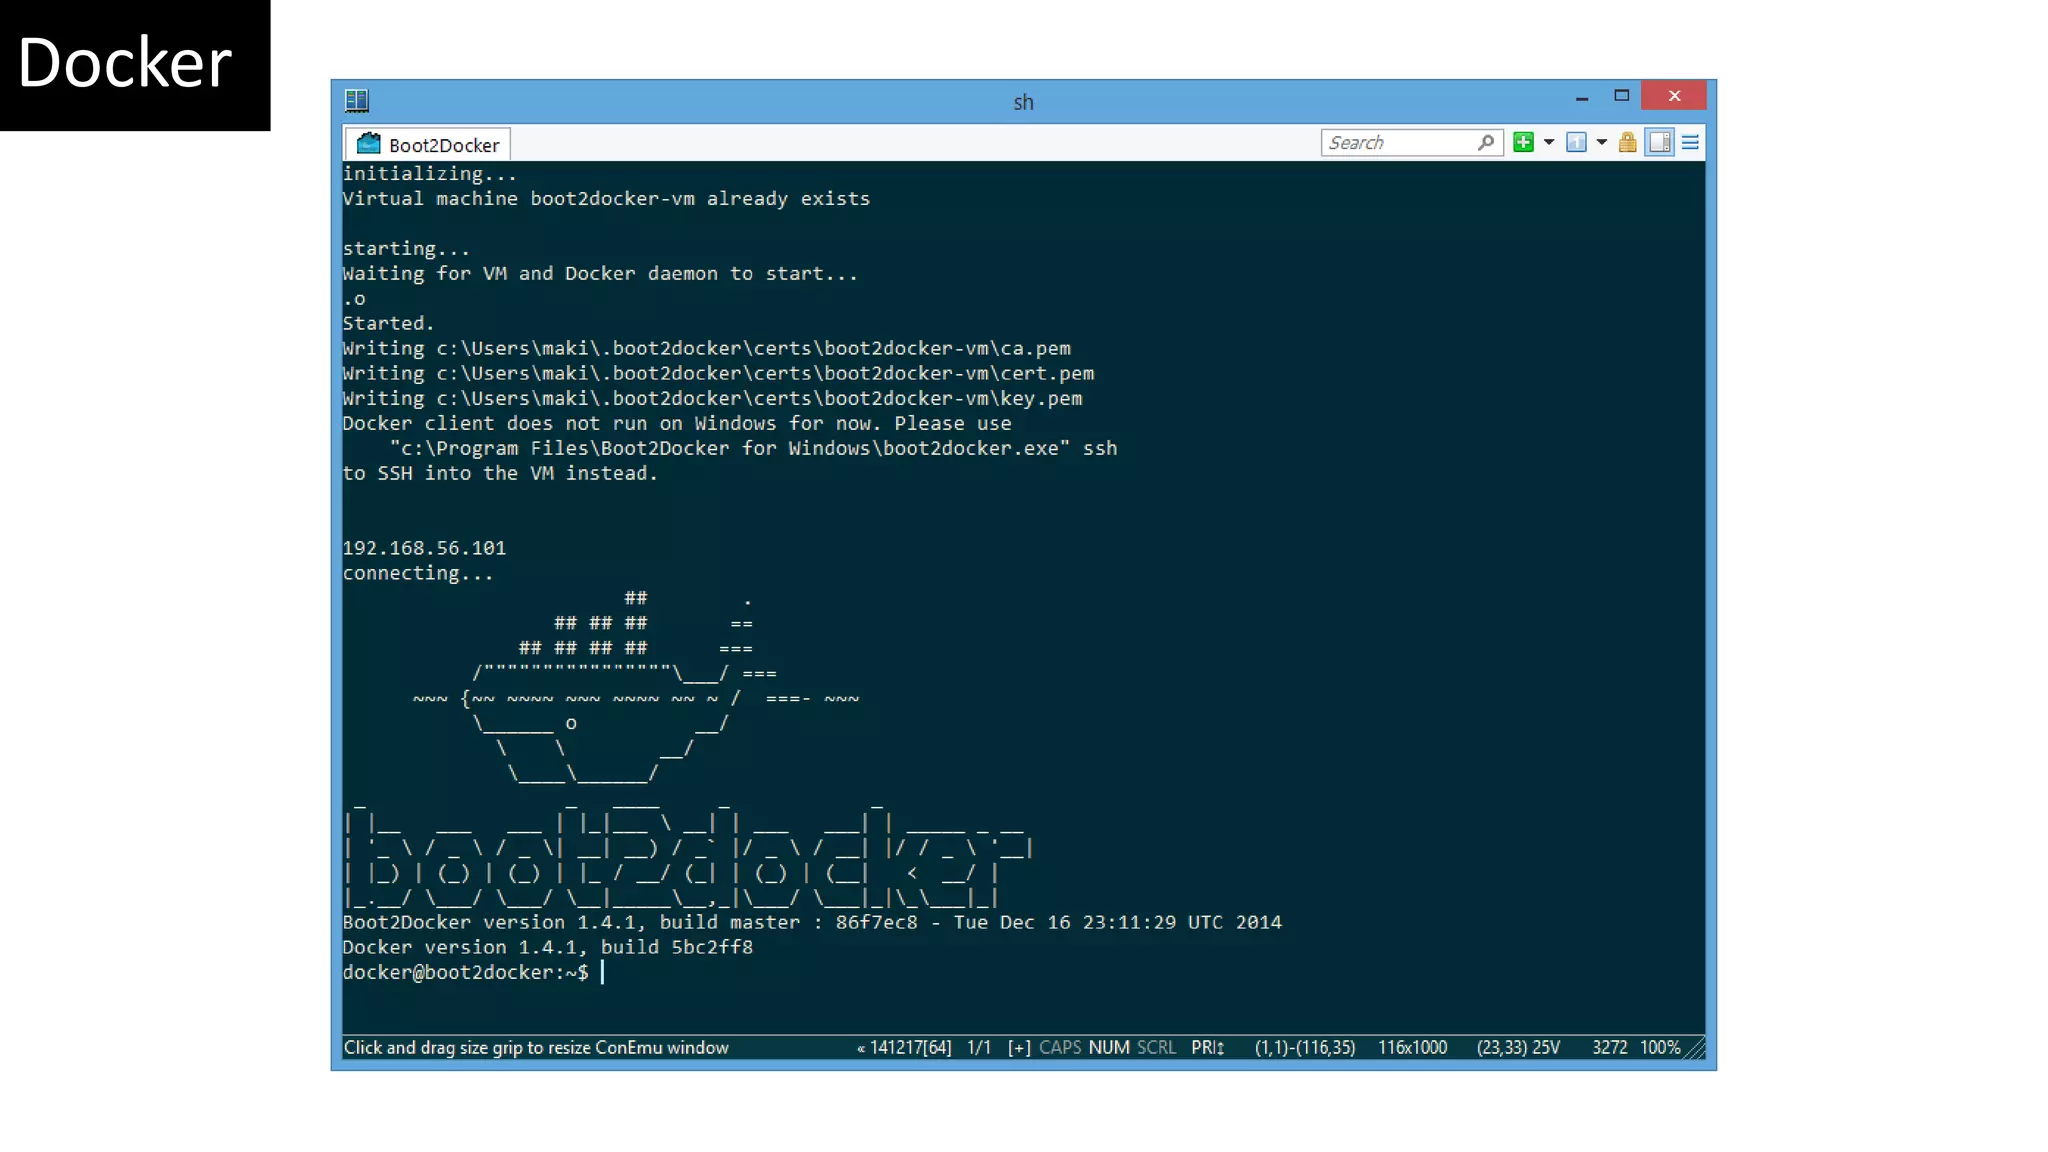Maximize the sh ConEmu window

(1622, 96)
